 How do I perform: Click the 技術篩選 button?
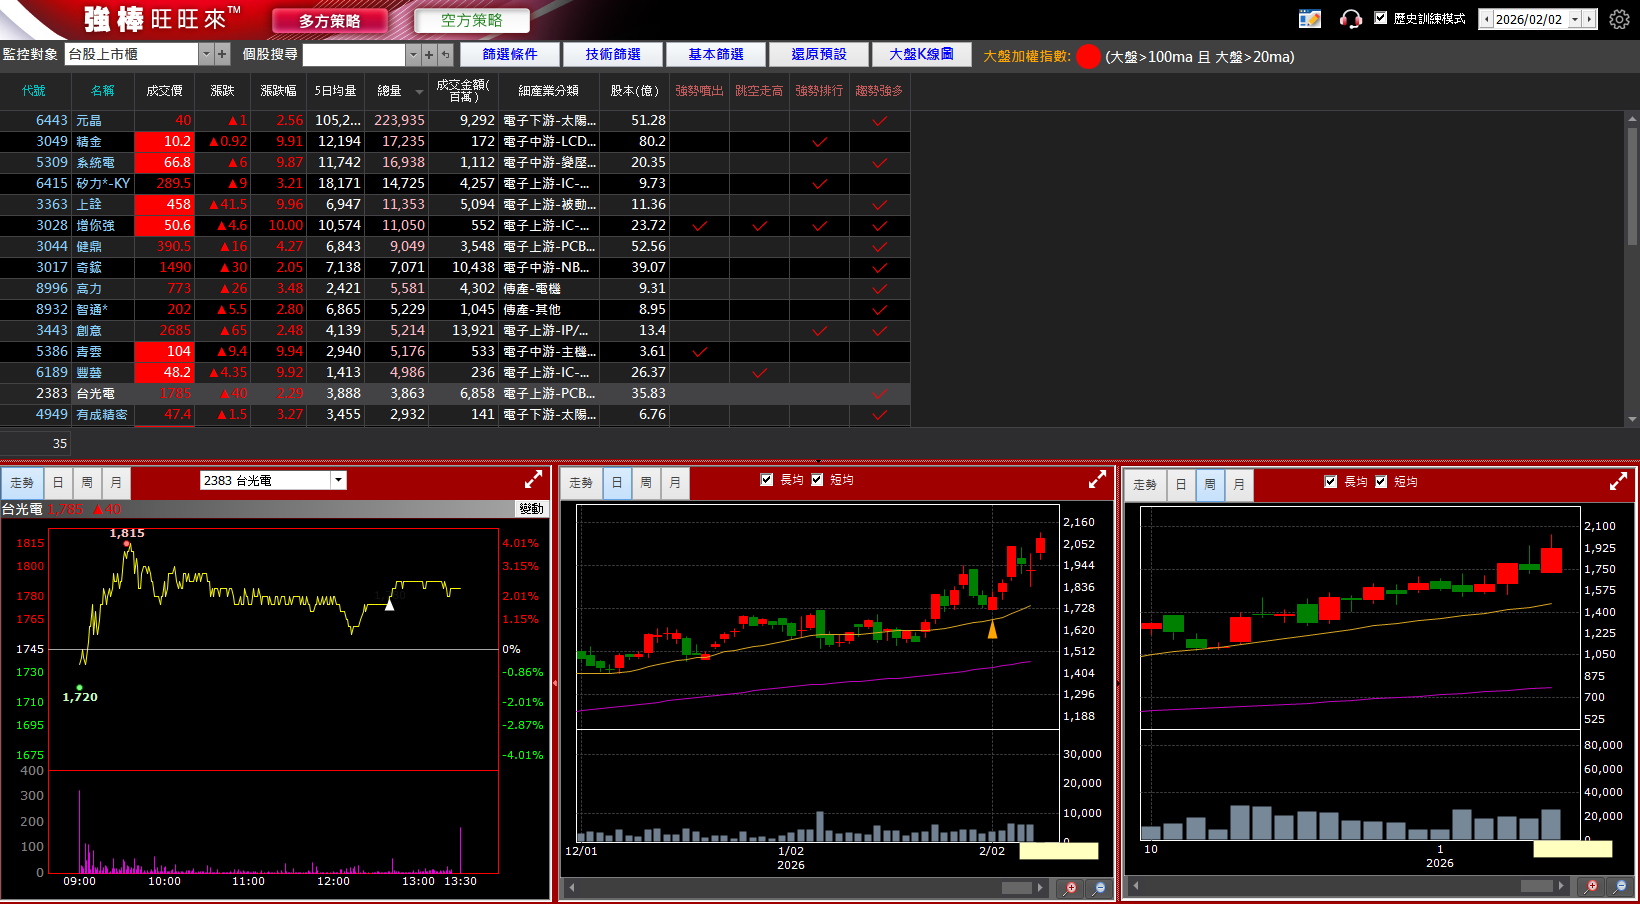613,54
